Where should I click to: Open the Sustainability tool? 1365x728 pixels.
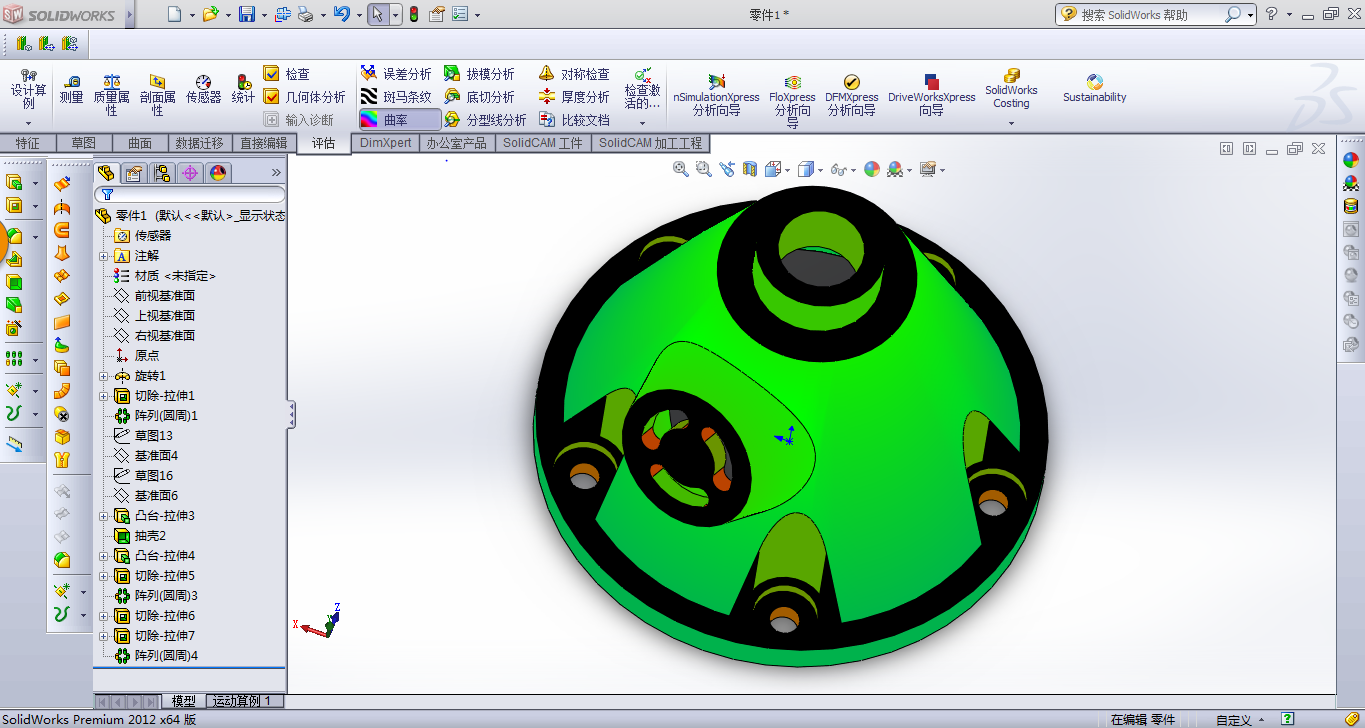[x=1094, y=88]
